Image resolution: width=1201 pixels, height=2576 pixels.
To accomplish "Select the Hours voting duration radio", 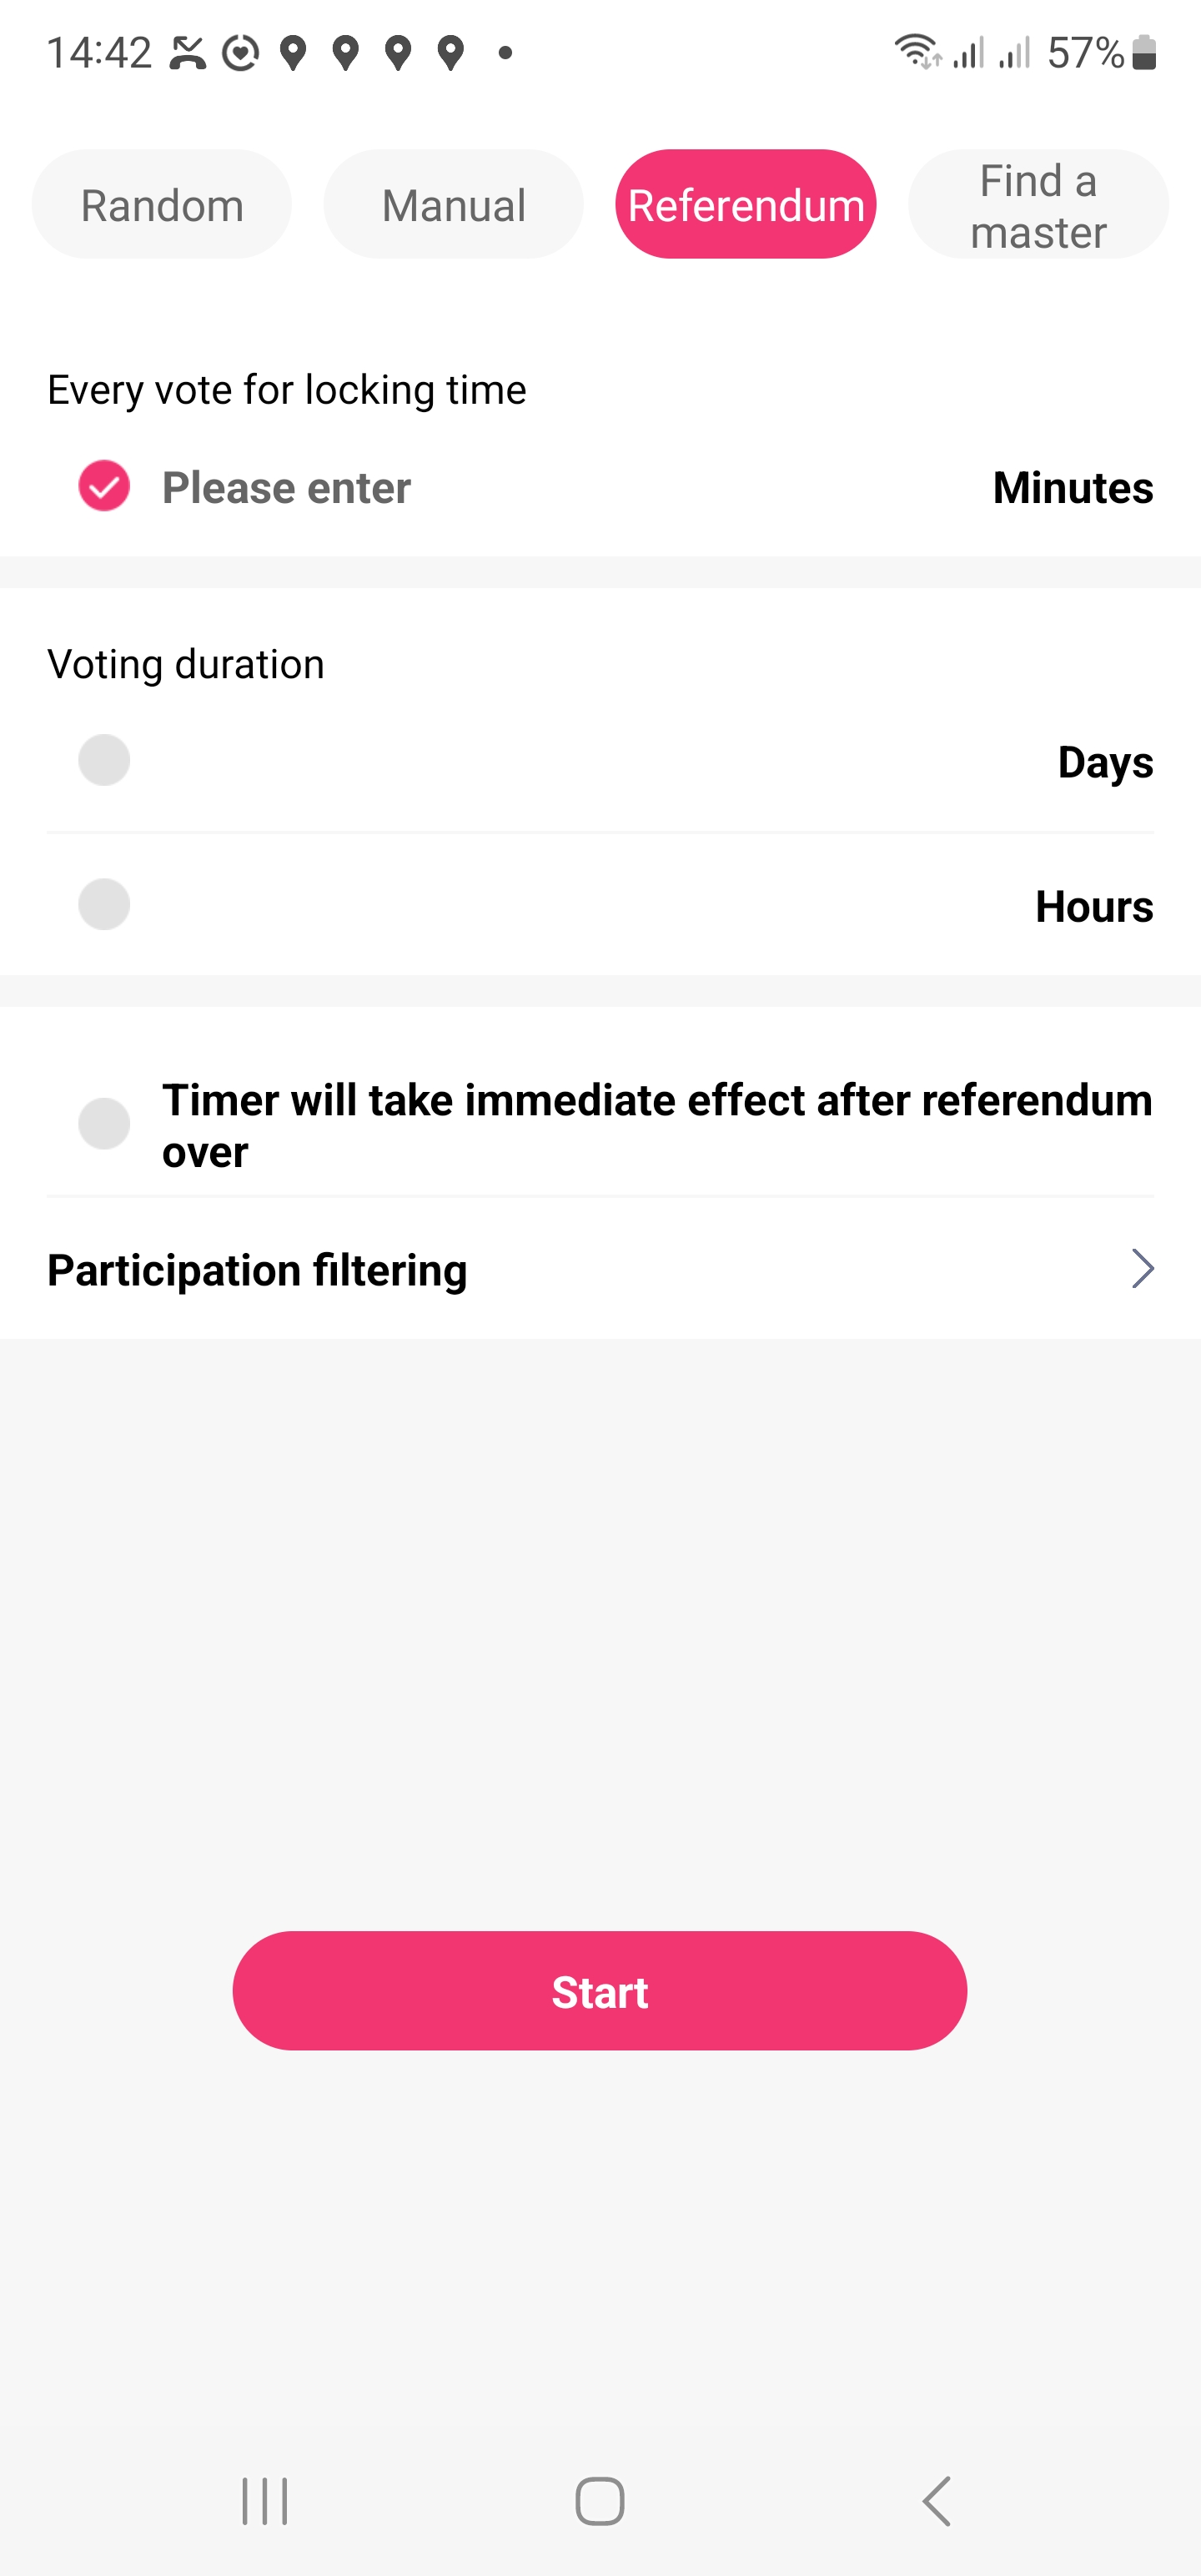I will (104, 905).
